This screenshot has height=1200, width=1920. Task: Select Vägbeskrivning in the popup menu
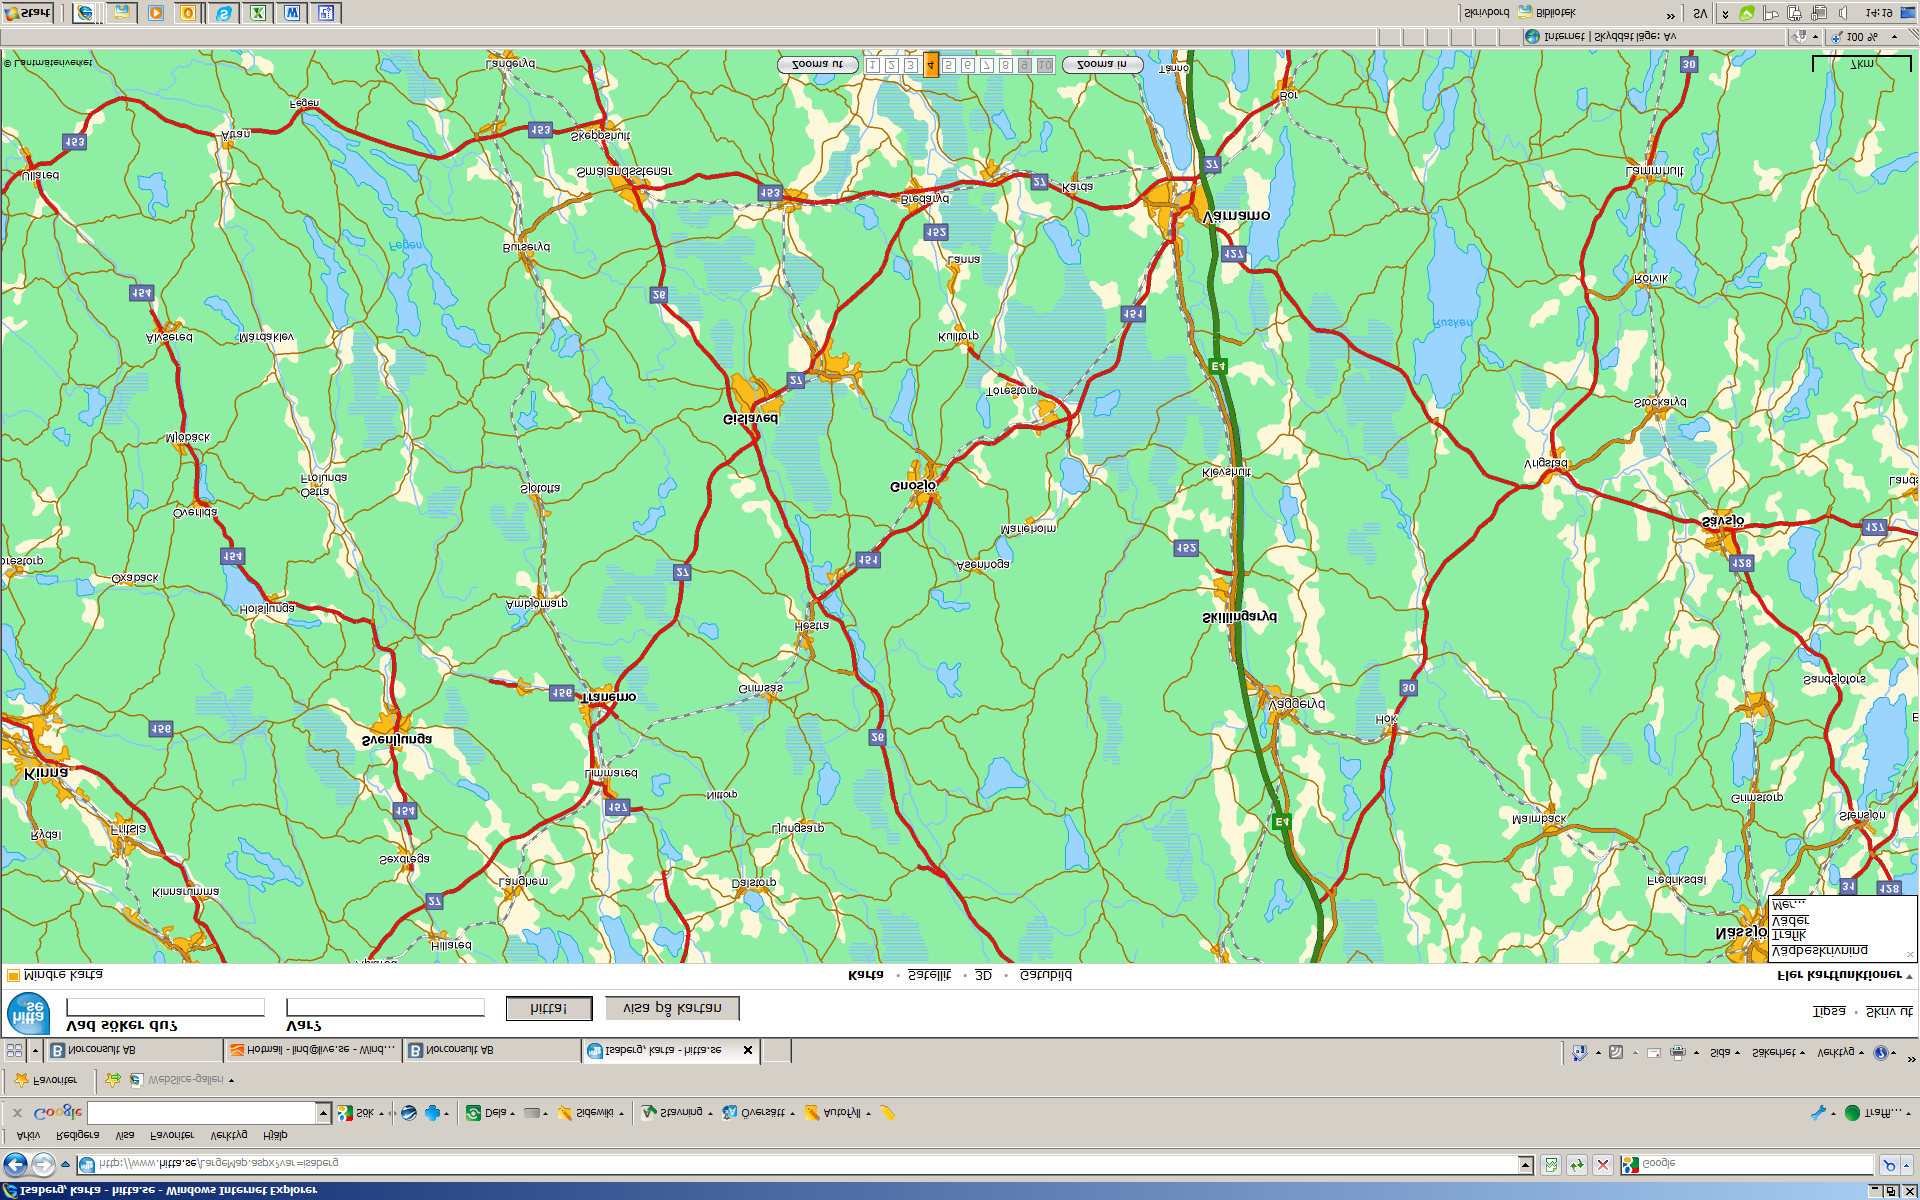coord(1819,950)
